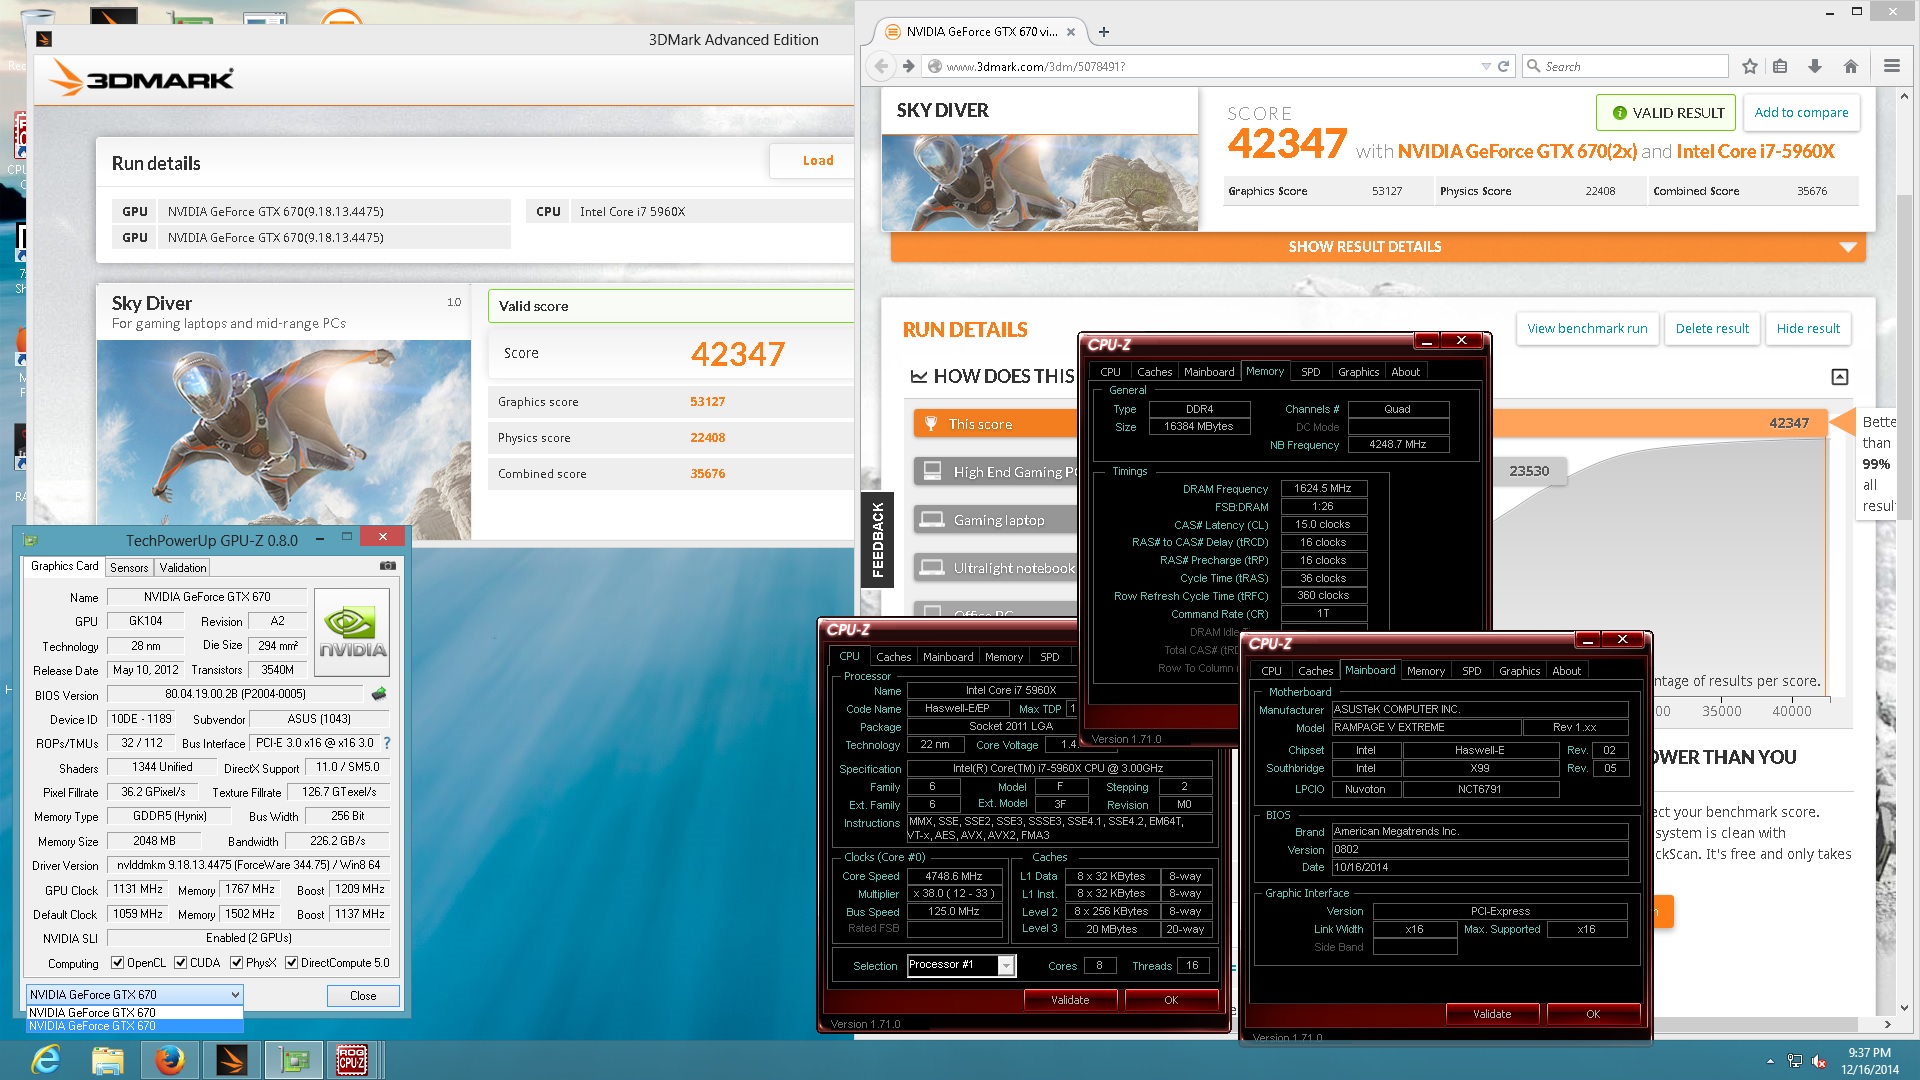Click the Firefox search field
The width and height of the screenshot is (1920, 1080).
1627,66
